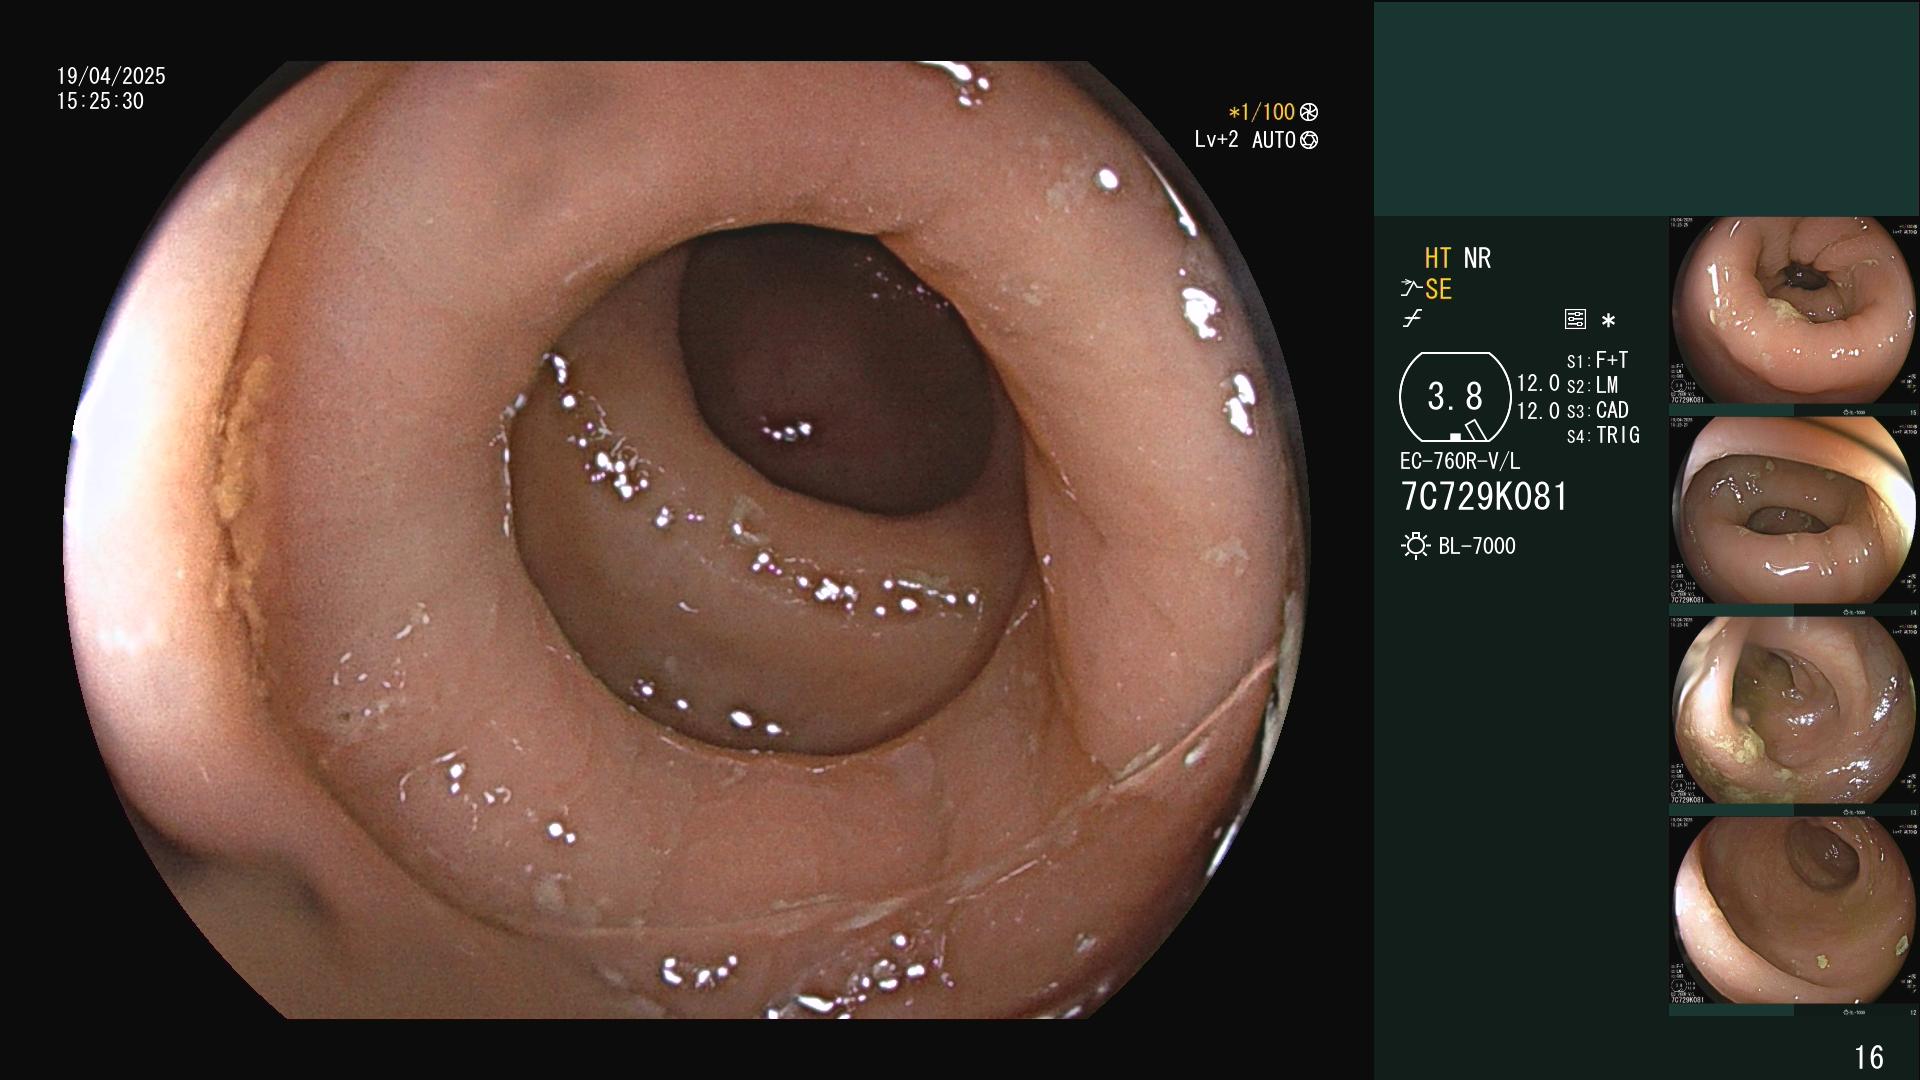
Task: Click the image counter 16
Action: 1868,1057
